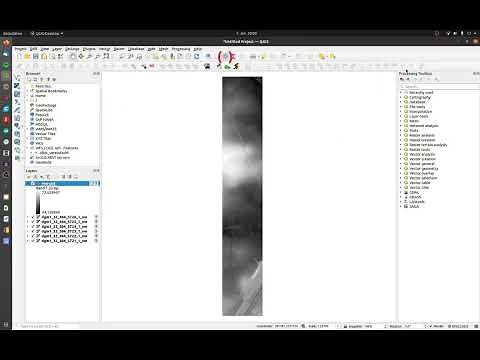Image resolution: width=480 pixels, height=360 pixels.
Task: Click the Browser panel Collapse All icon
Action: [x=48, y=79]
